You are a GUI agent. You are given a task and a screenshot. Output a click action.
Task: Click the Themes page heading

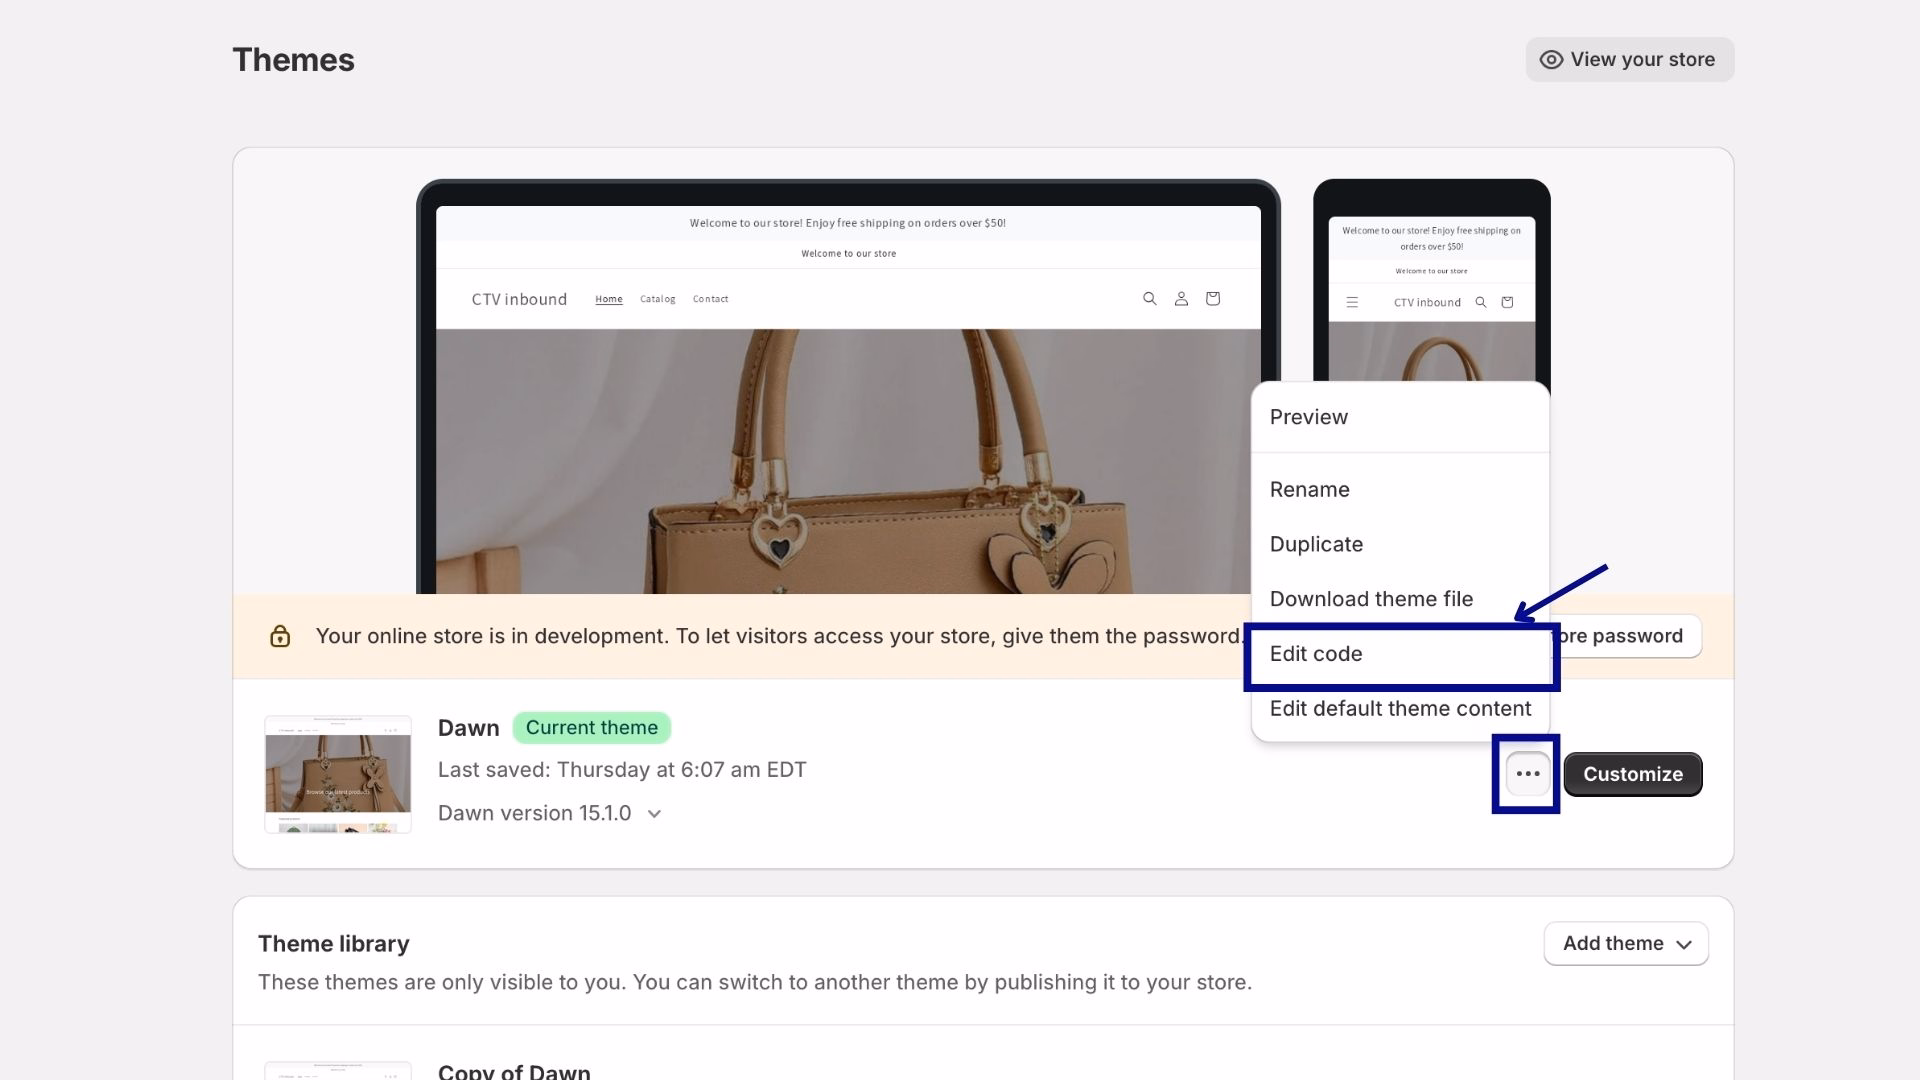click(x=293, y=60)
